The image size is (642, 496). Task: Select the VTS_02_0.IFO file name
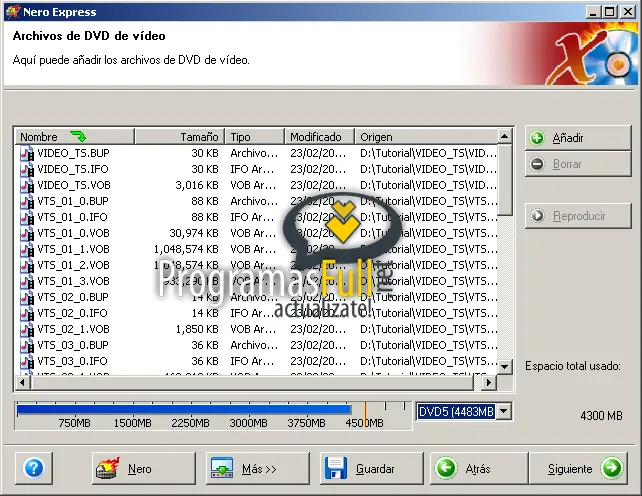tap(72, 313)
